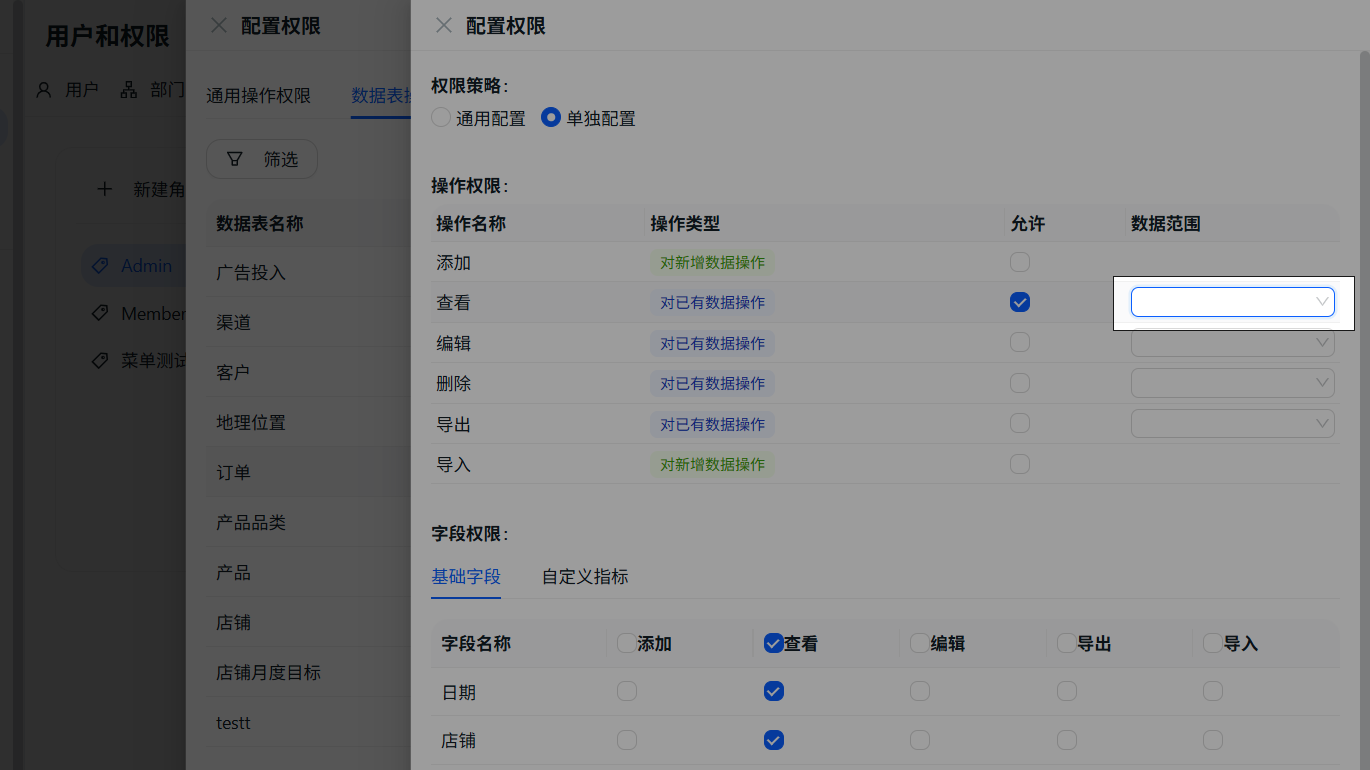Screen dimensions: 1370x770
Task: Close the front 配置权限 panel
Action: (x=444, y=26)
